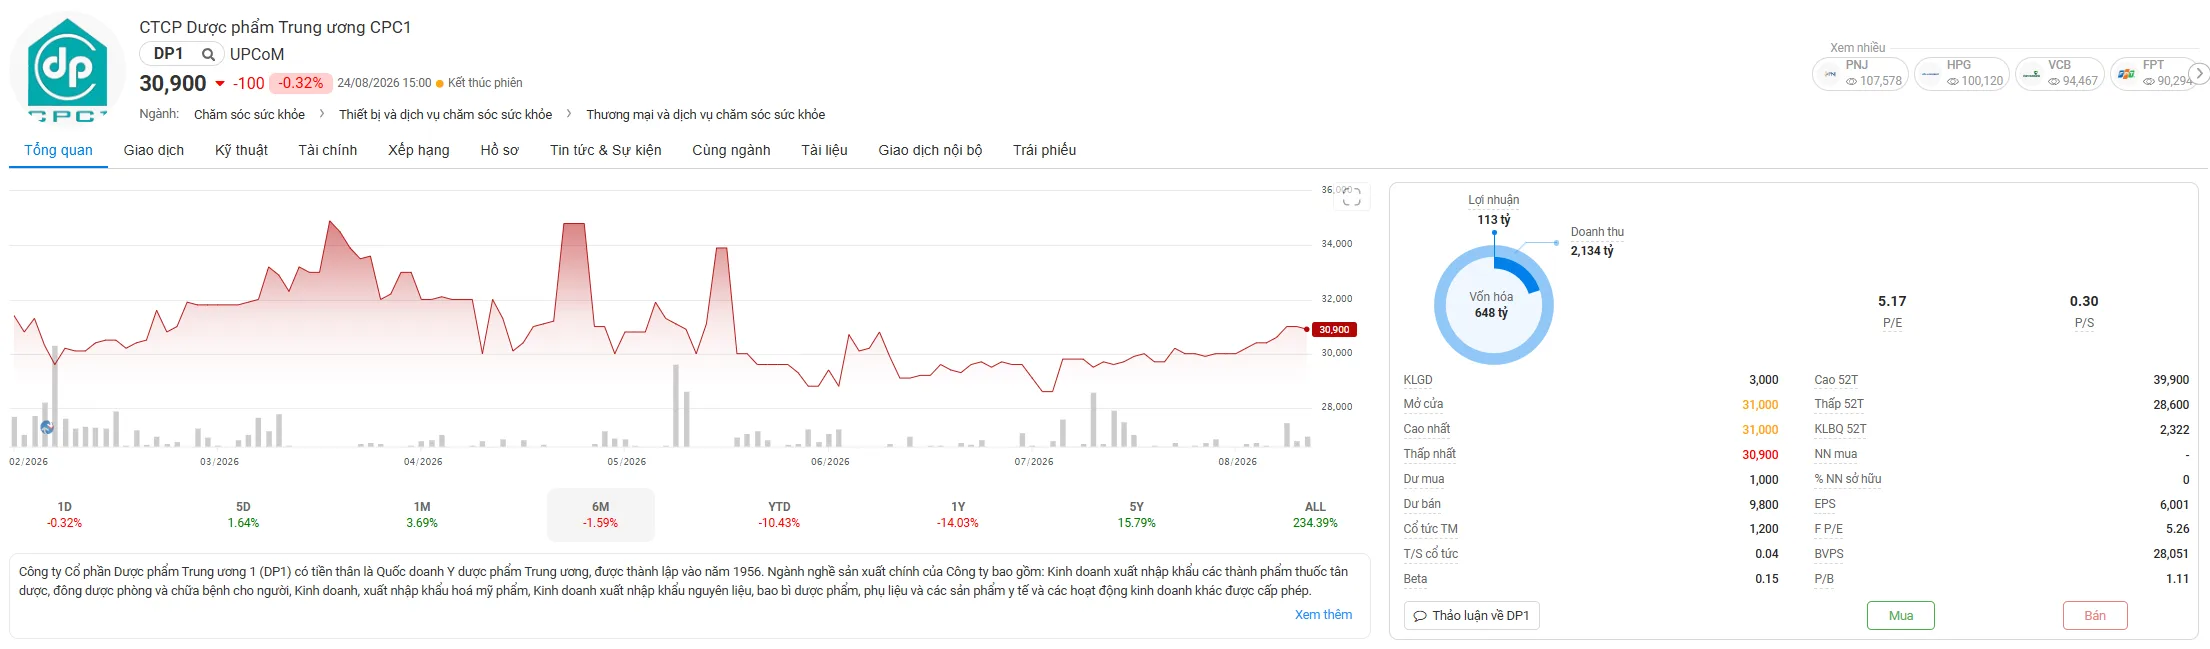Select the 5D chart time range

[x=243, y=515]
